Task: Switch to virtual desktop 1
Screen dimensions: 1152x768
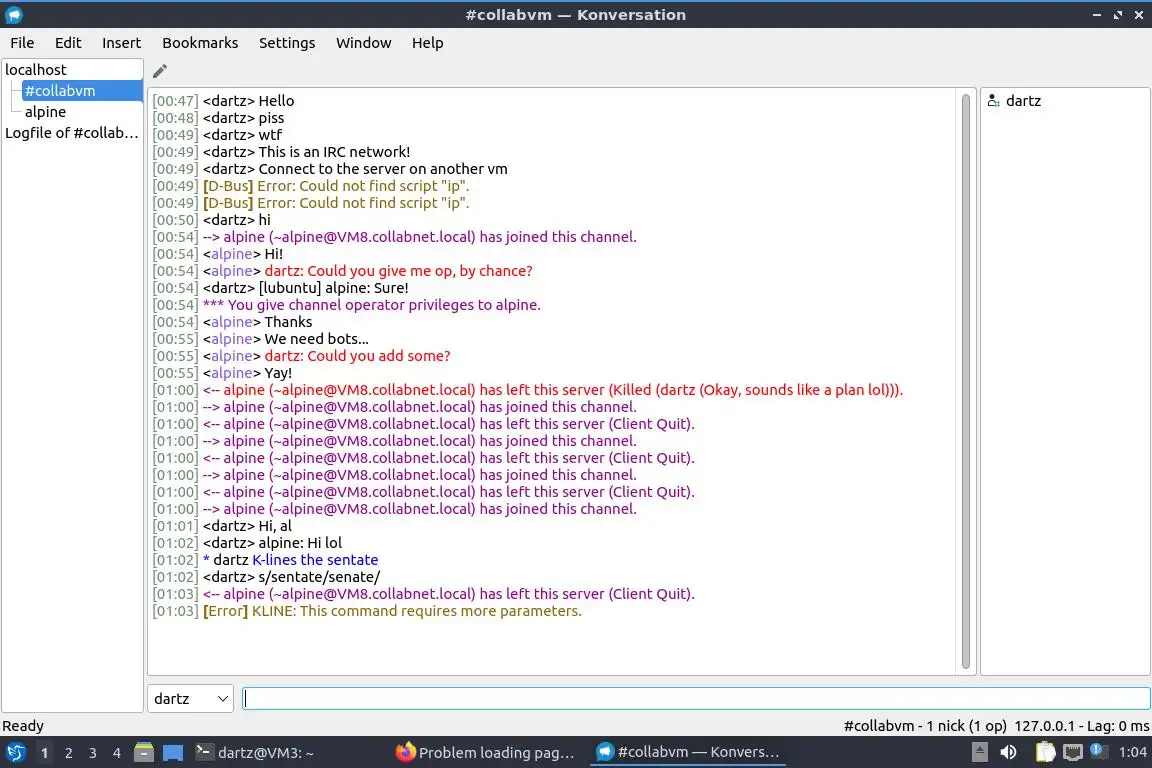Action: [x=44, y=753]
